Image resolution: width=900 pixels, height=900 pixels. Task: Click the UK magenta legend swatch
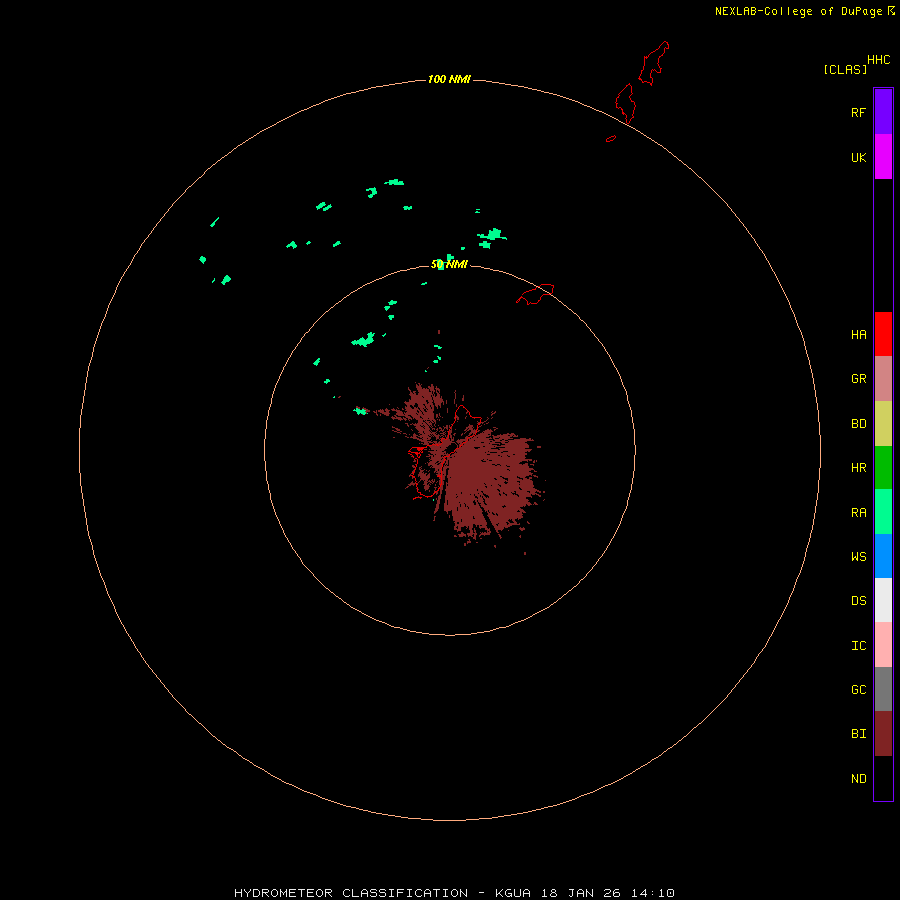883,157
